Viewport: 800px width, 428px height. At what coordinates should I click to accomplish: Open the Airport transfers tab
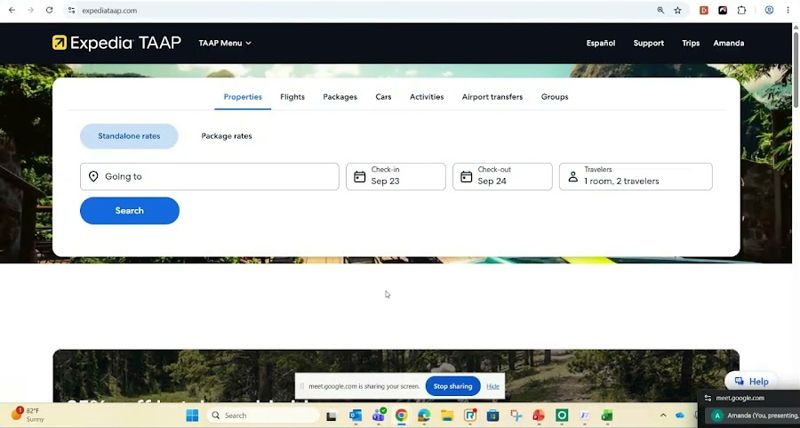tap(492, 97)
